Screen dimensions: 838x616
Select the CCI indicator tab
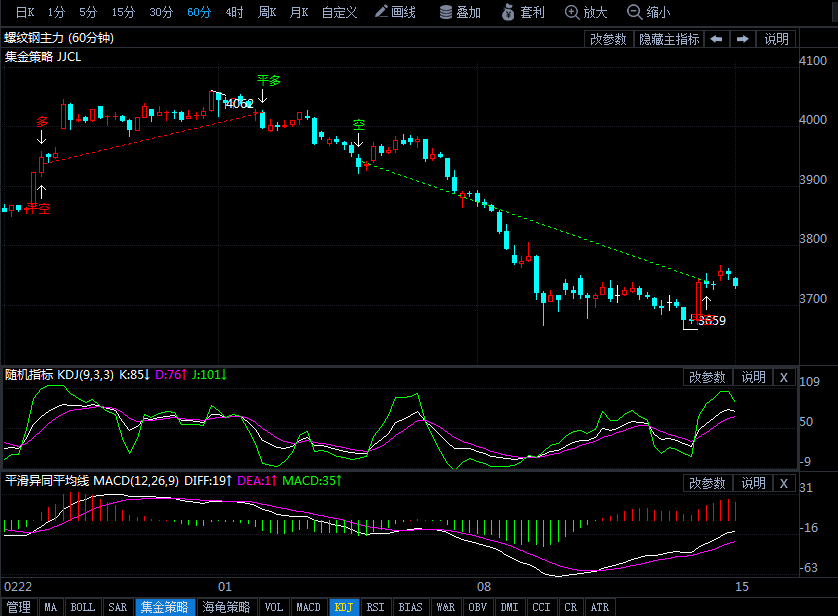point(541,607)
